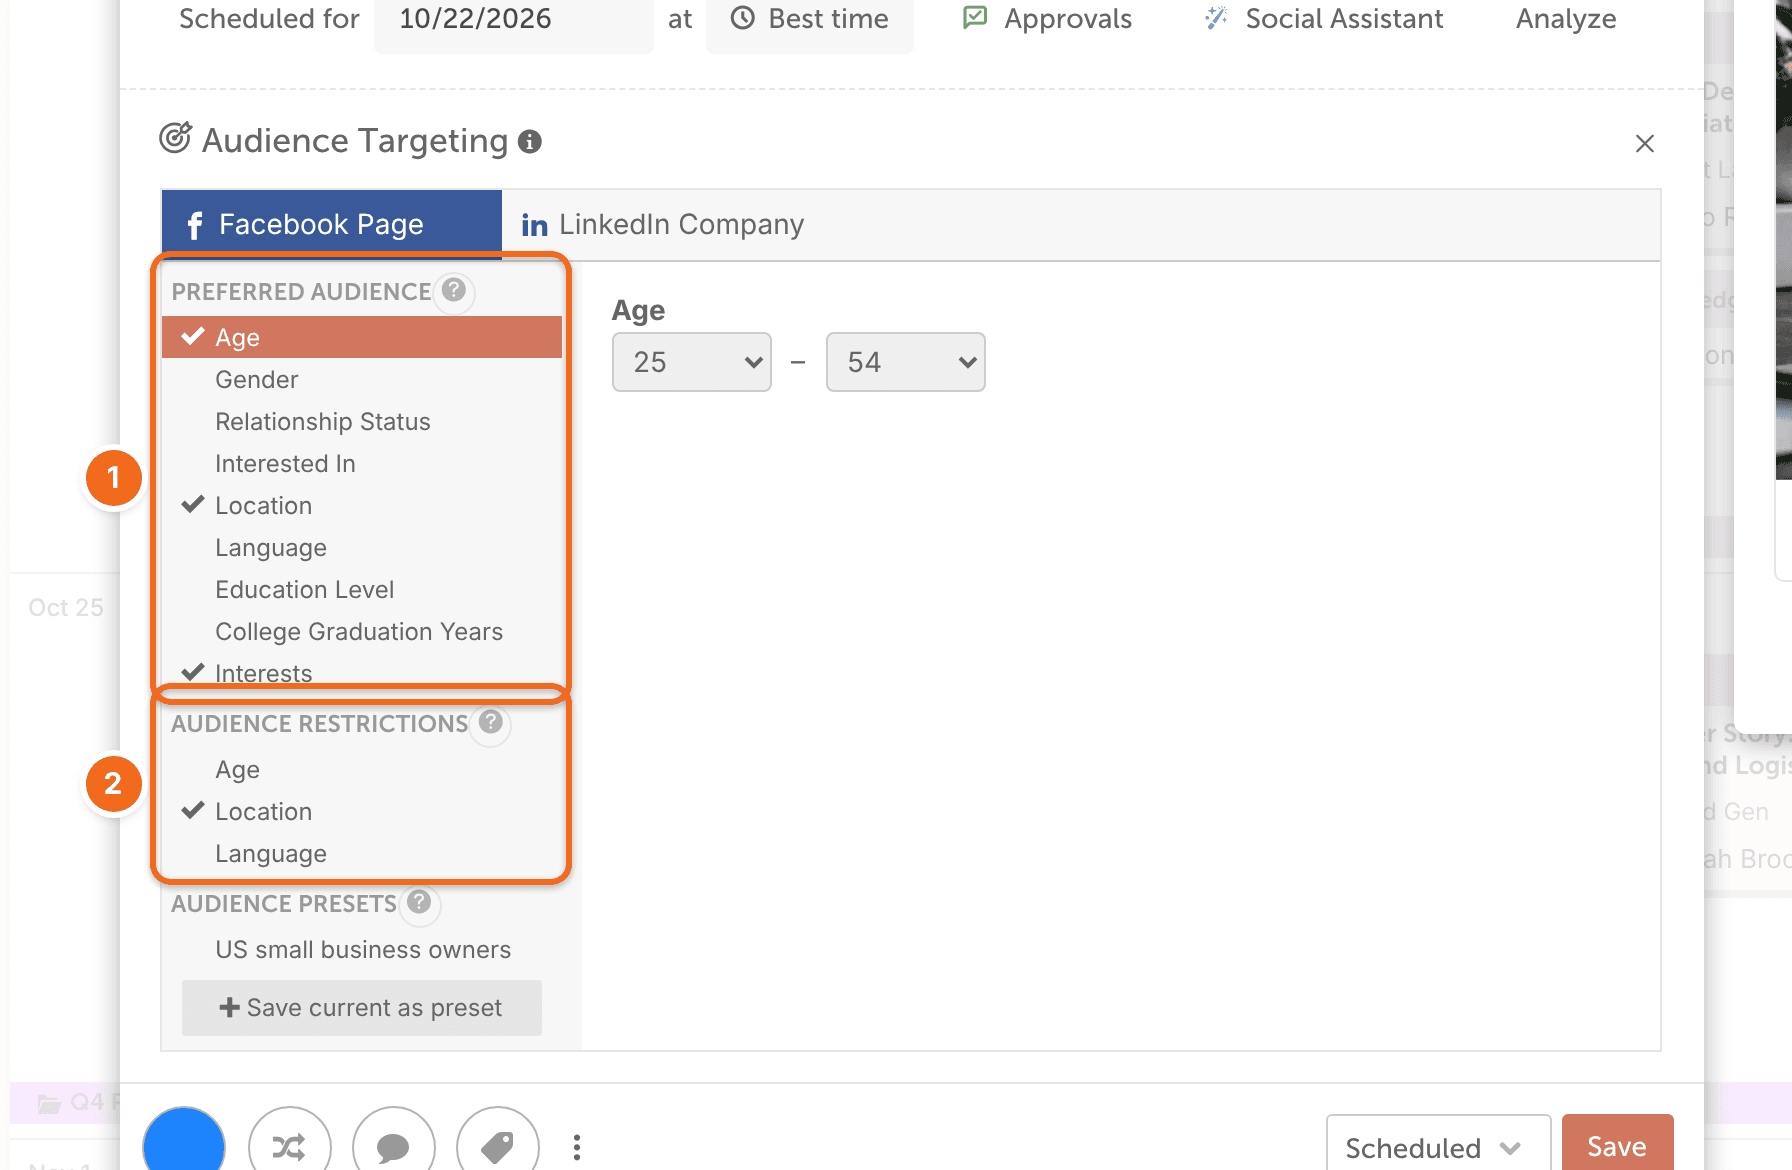Switch to the Facebook Page tab
Screen dimensions: 1792x1170
[332, 224]
